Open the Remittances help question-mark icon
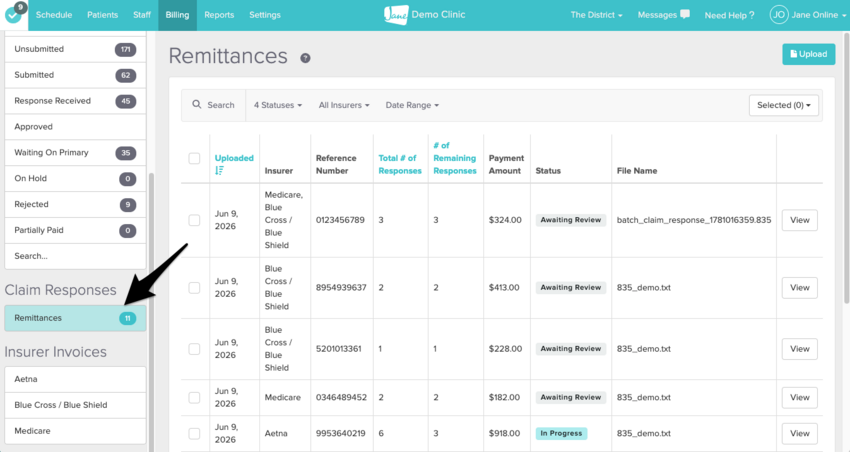This screenshot has height=452, width=850. [306, 58]
